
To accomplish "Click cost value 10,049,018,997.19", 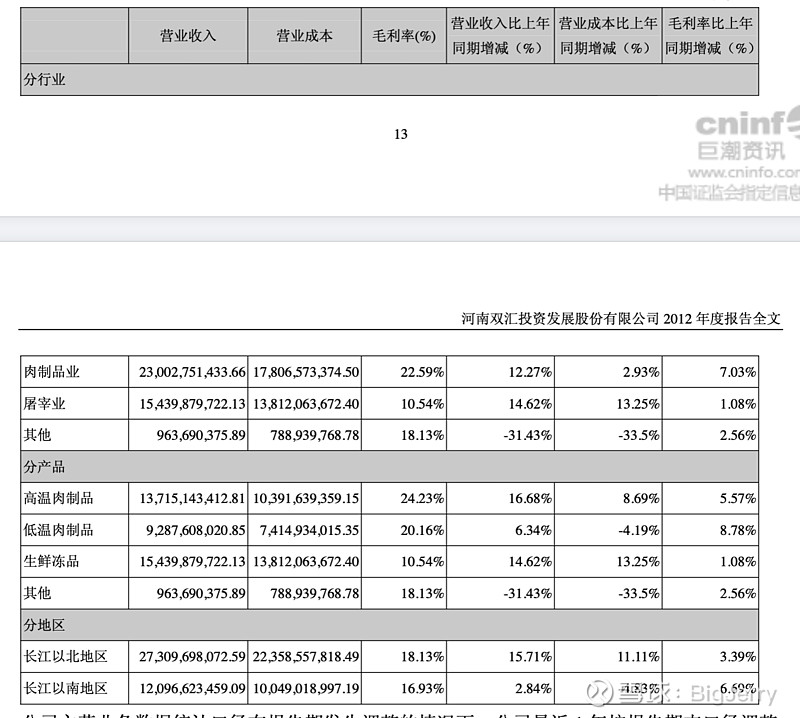I will pyautogui.click(x=306, y=688).
